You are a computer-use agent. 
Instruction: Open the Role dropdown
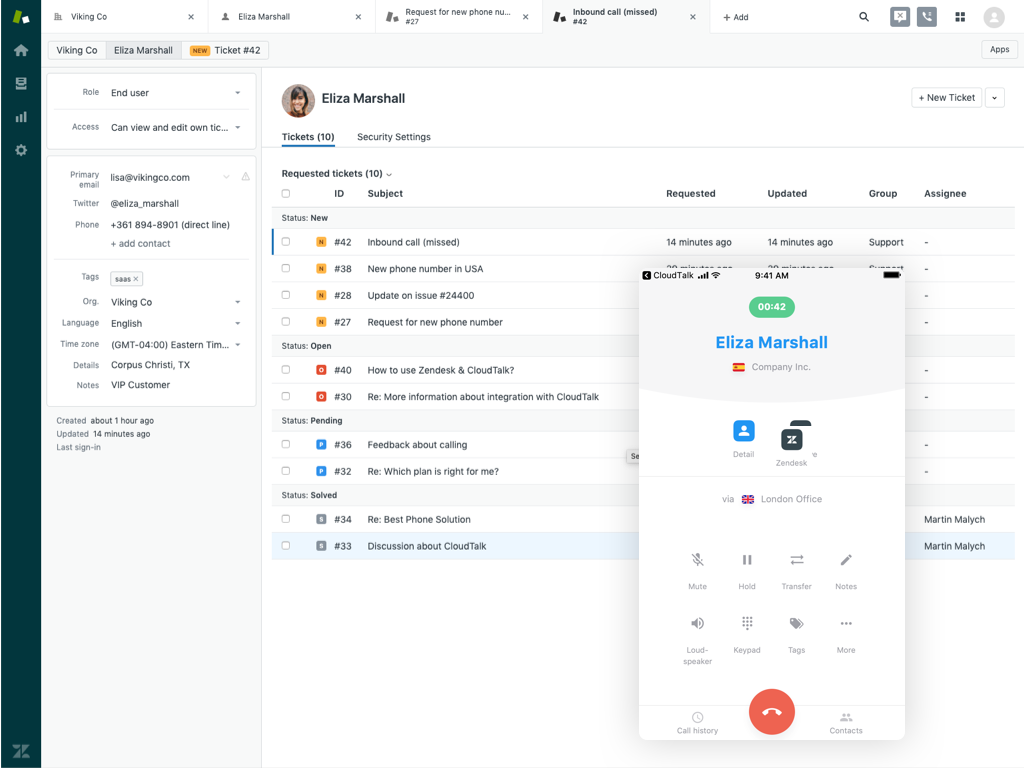[x=175, y=93]
